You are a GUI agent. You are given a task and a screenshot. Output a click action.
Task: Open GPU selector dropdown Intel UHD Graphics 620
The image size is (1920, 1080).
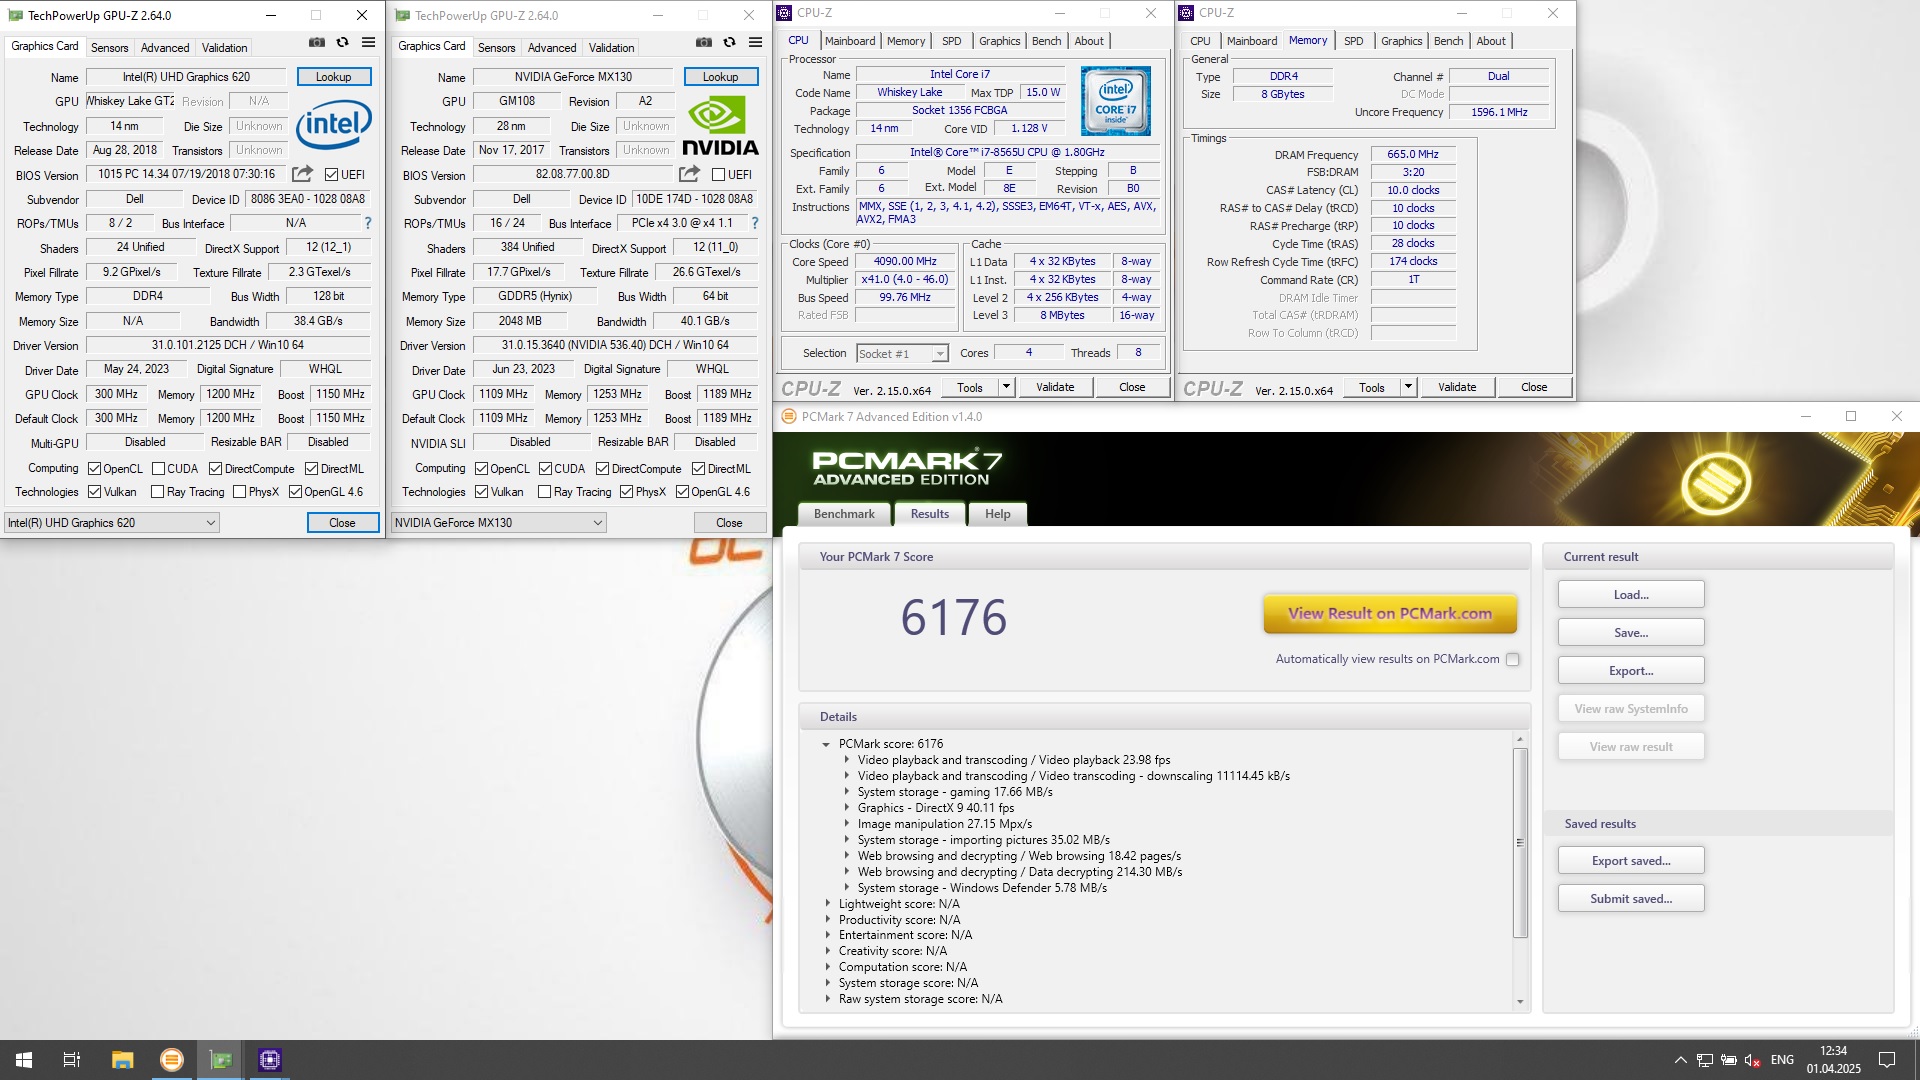pyautogui.click(x=112, y=523)
